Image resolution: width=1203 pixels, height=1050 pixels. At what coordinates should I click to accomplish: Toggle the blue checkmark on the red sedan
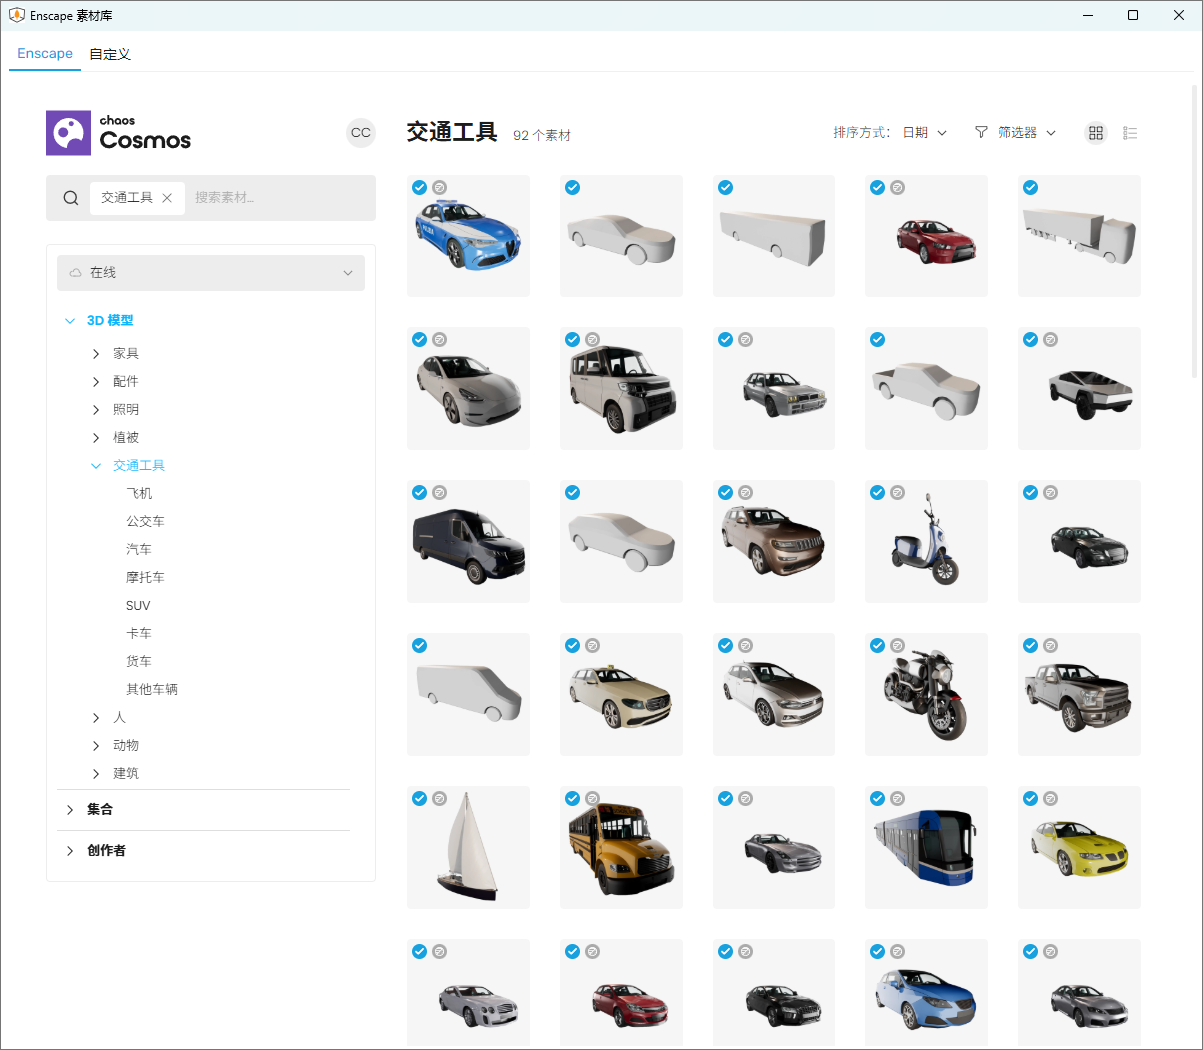(878, 187)
